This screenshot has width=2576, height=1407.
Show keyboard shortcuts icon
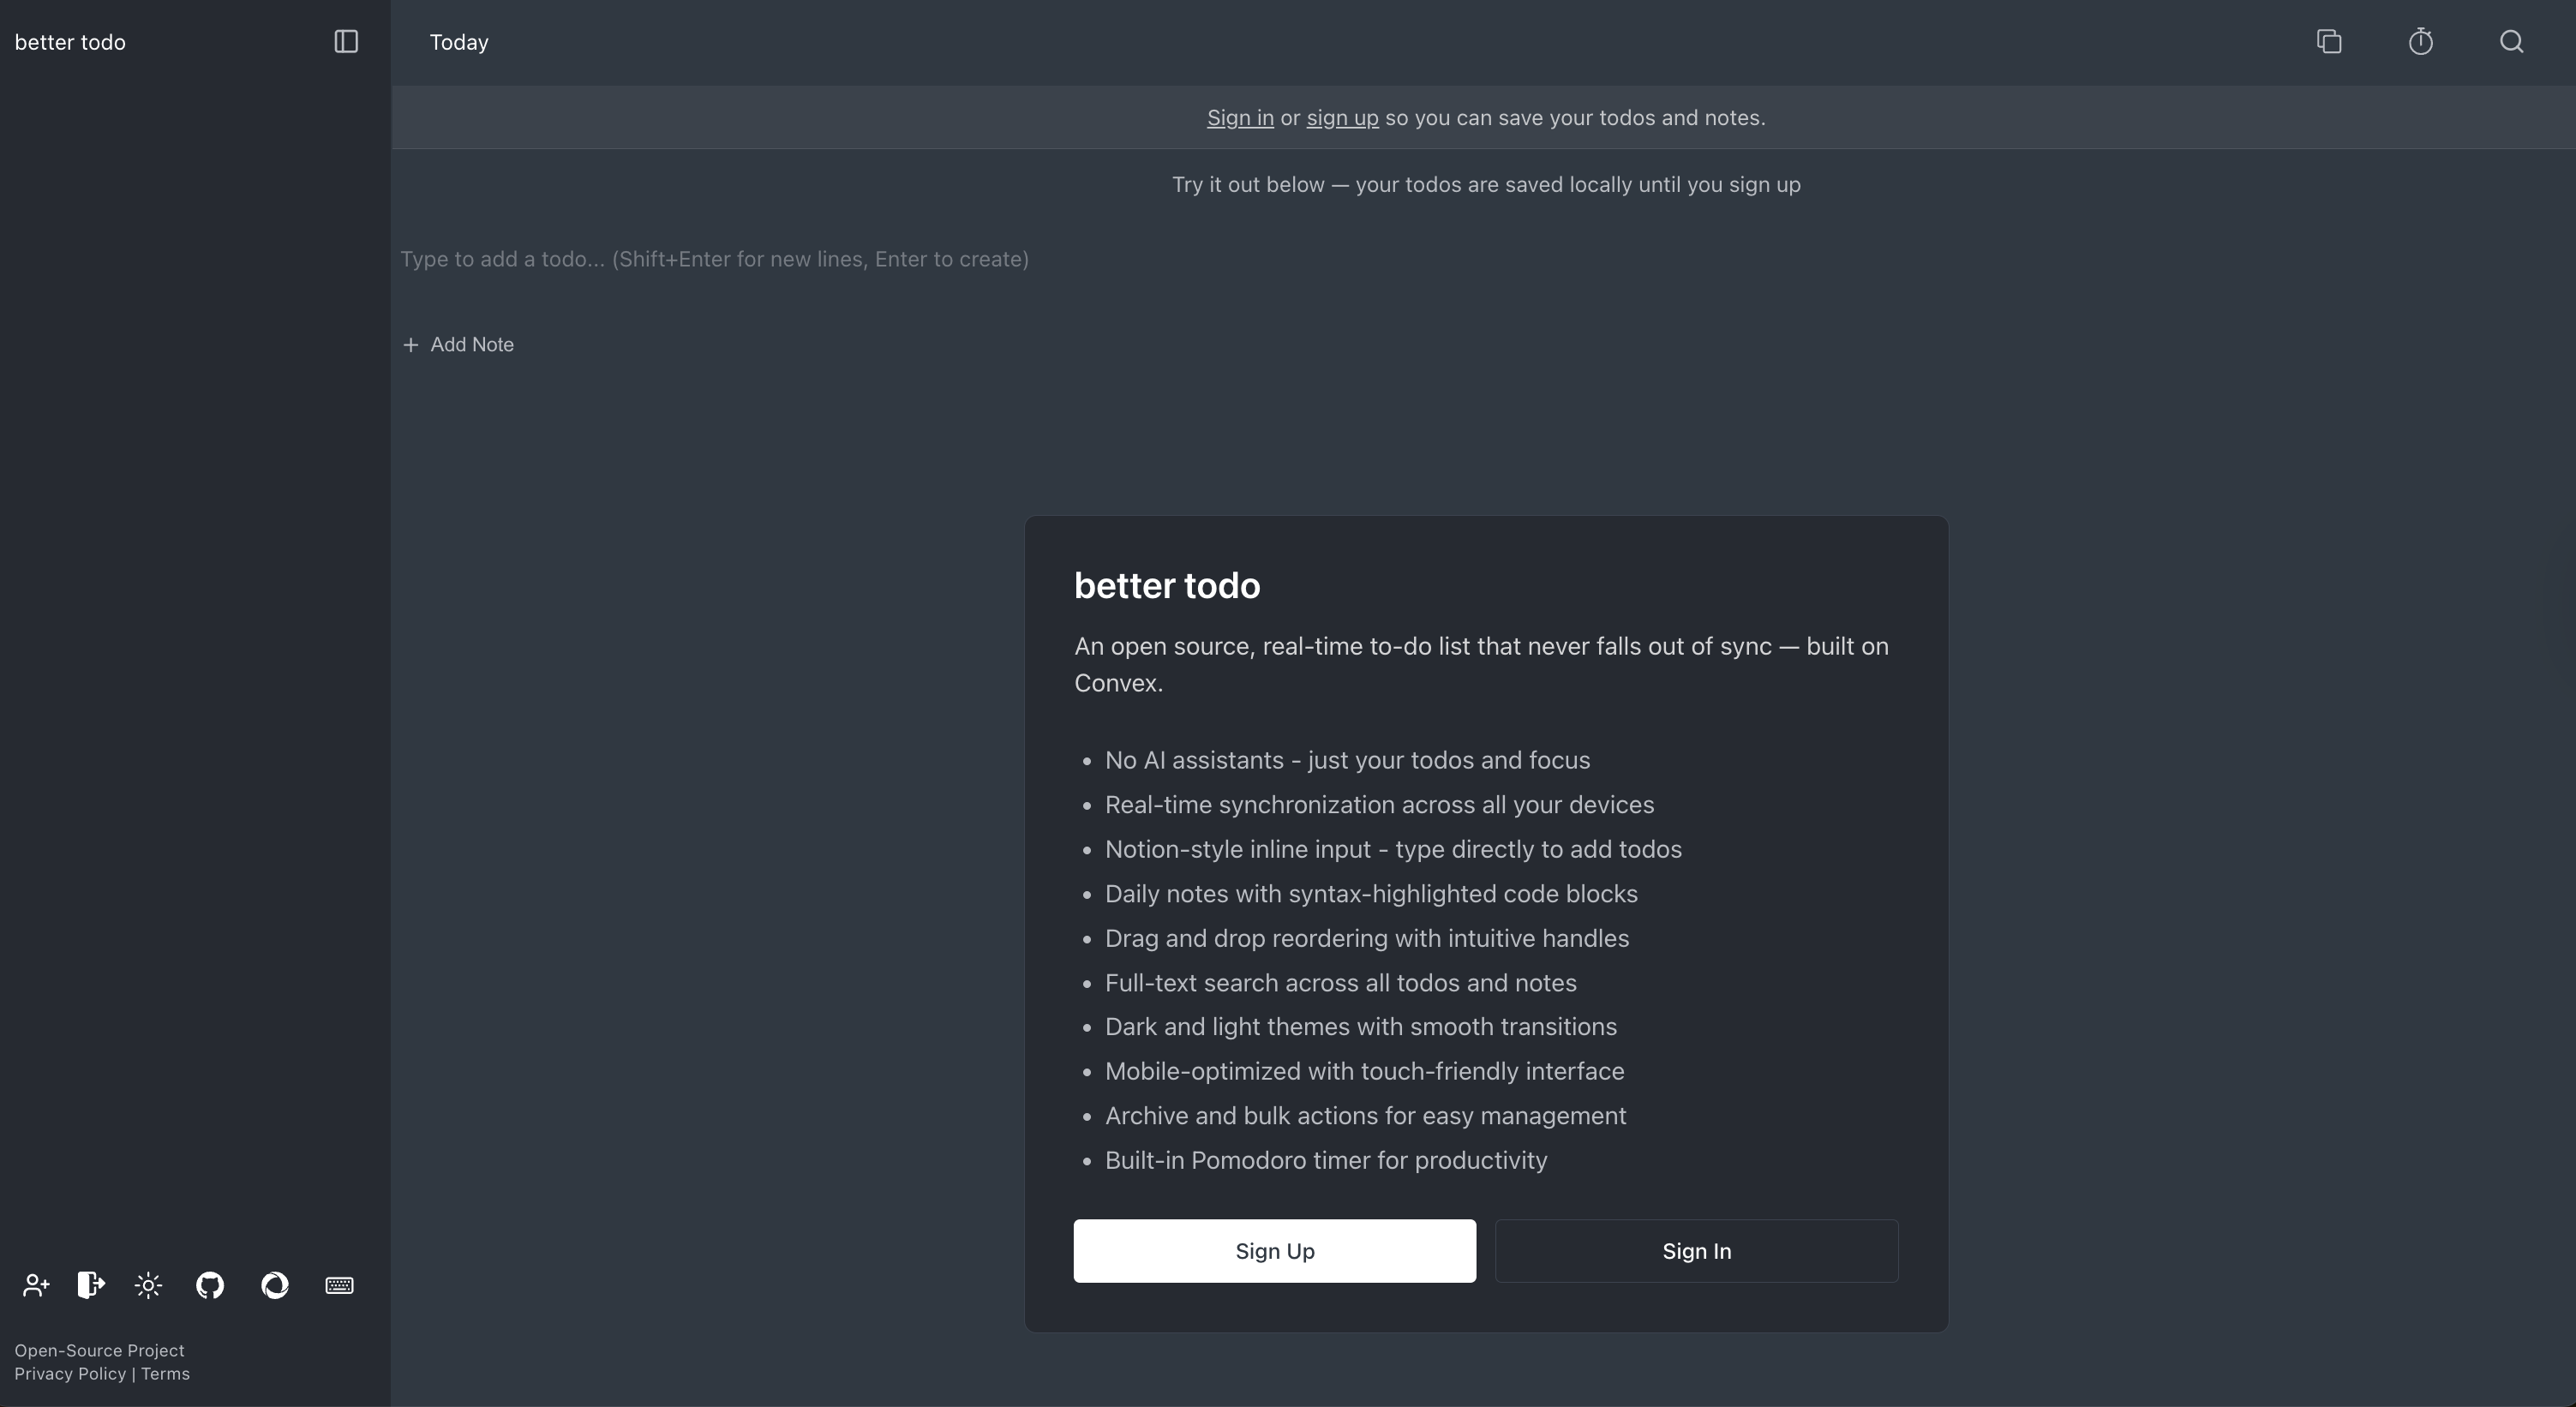click(339, 1285)
